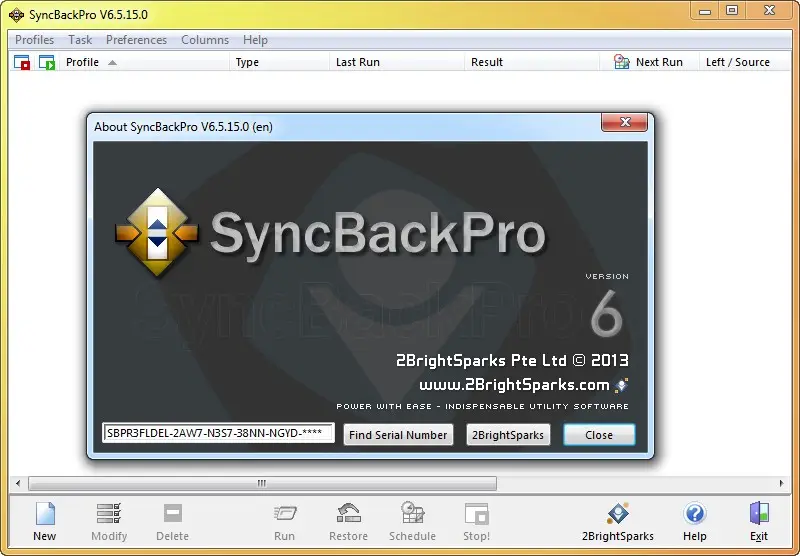Open the www.2BrightSparks.com link
Image resolution: width=800 pixels, height=556 pixels.
click(x=514, y=385)
